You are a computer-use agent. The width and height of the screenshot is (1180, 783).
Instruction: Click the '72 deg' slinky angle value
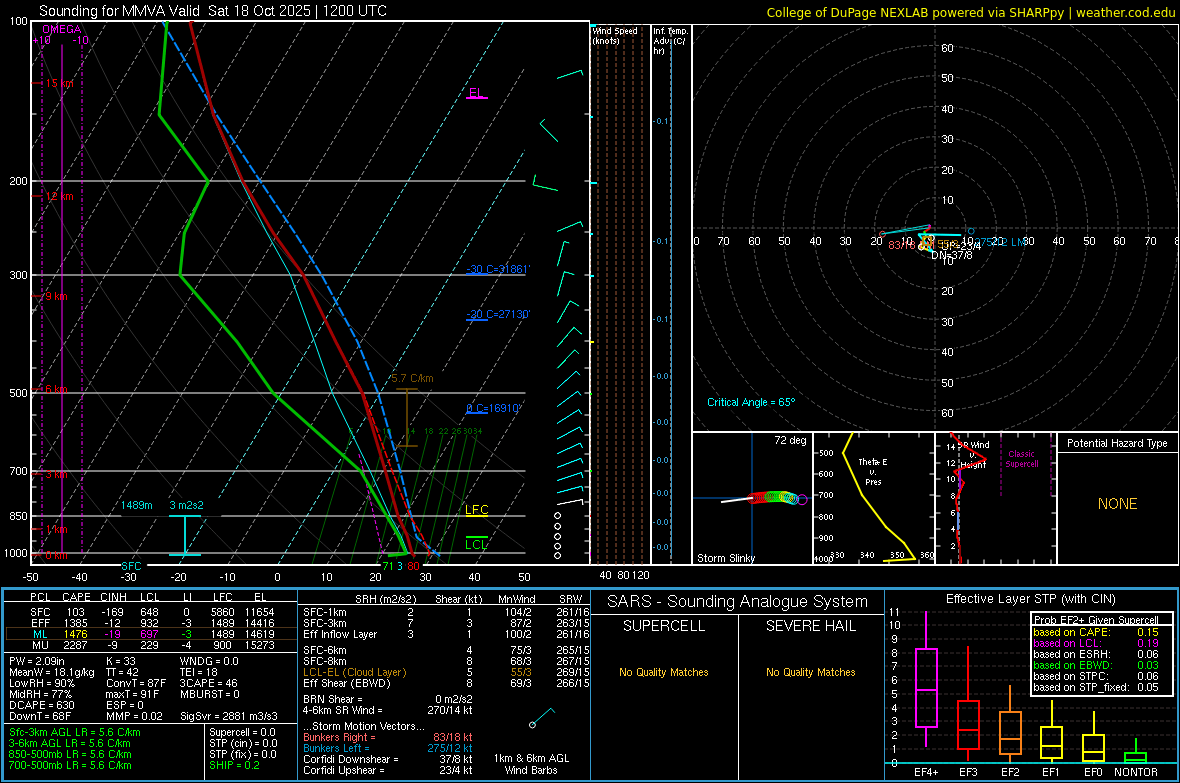tap(790, 440)
